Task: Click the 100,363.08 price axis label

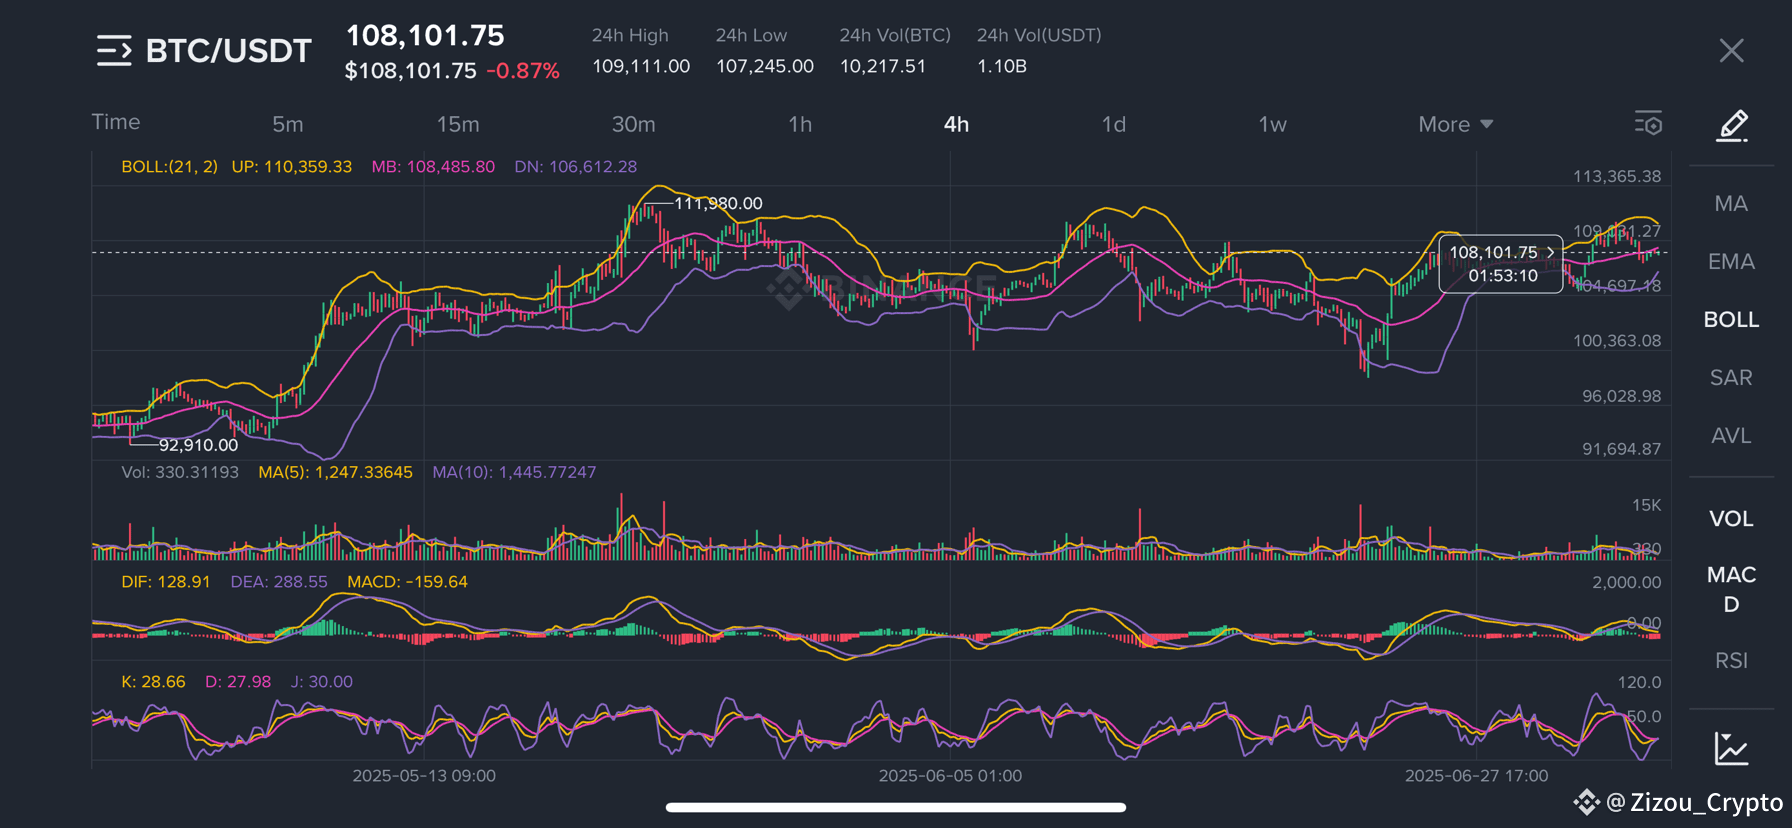Action: [1617, 341]
